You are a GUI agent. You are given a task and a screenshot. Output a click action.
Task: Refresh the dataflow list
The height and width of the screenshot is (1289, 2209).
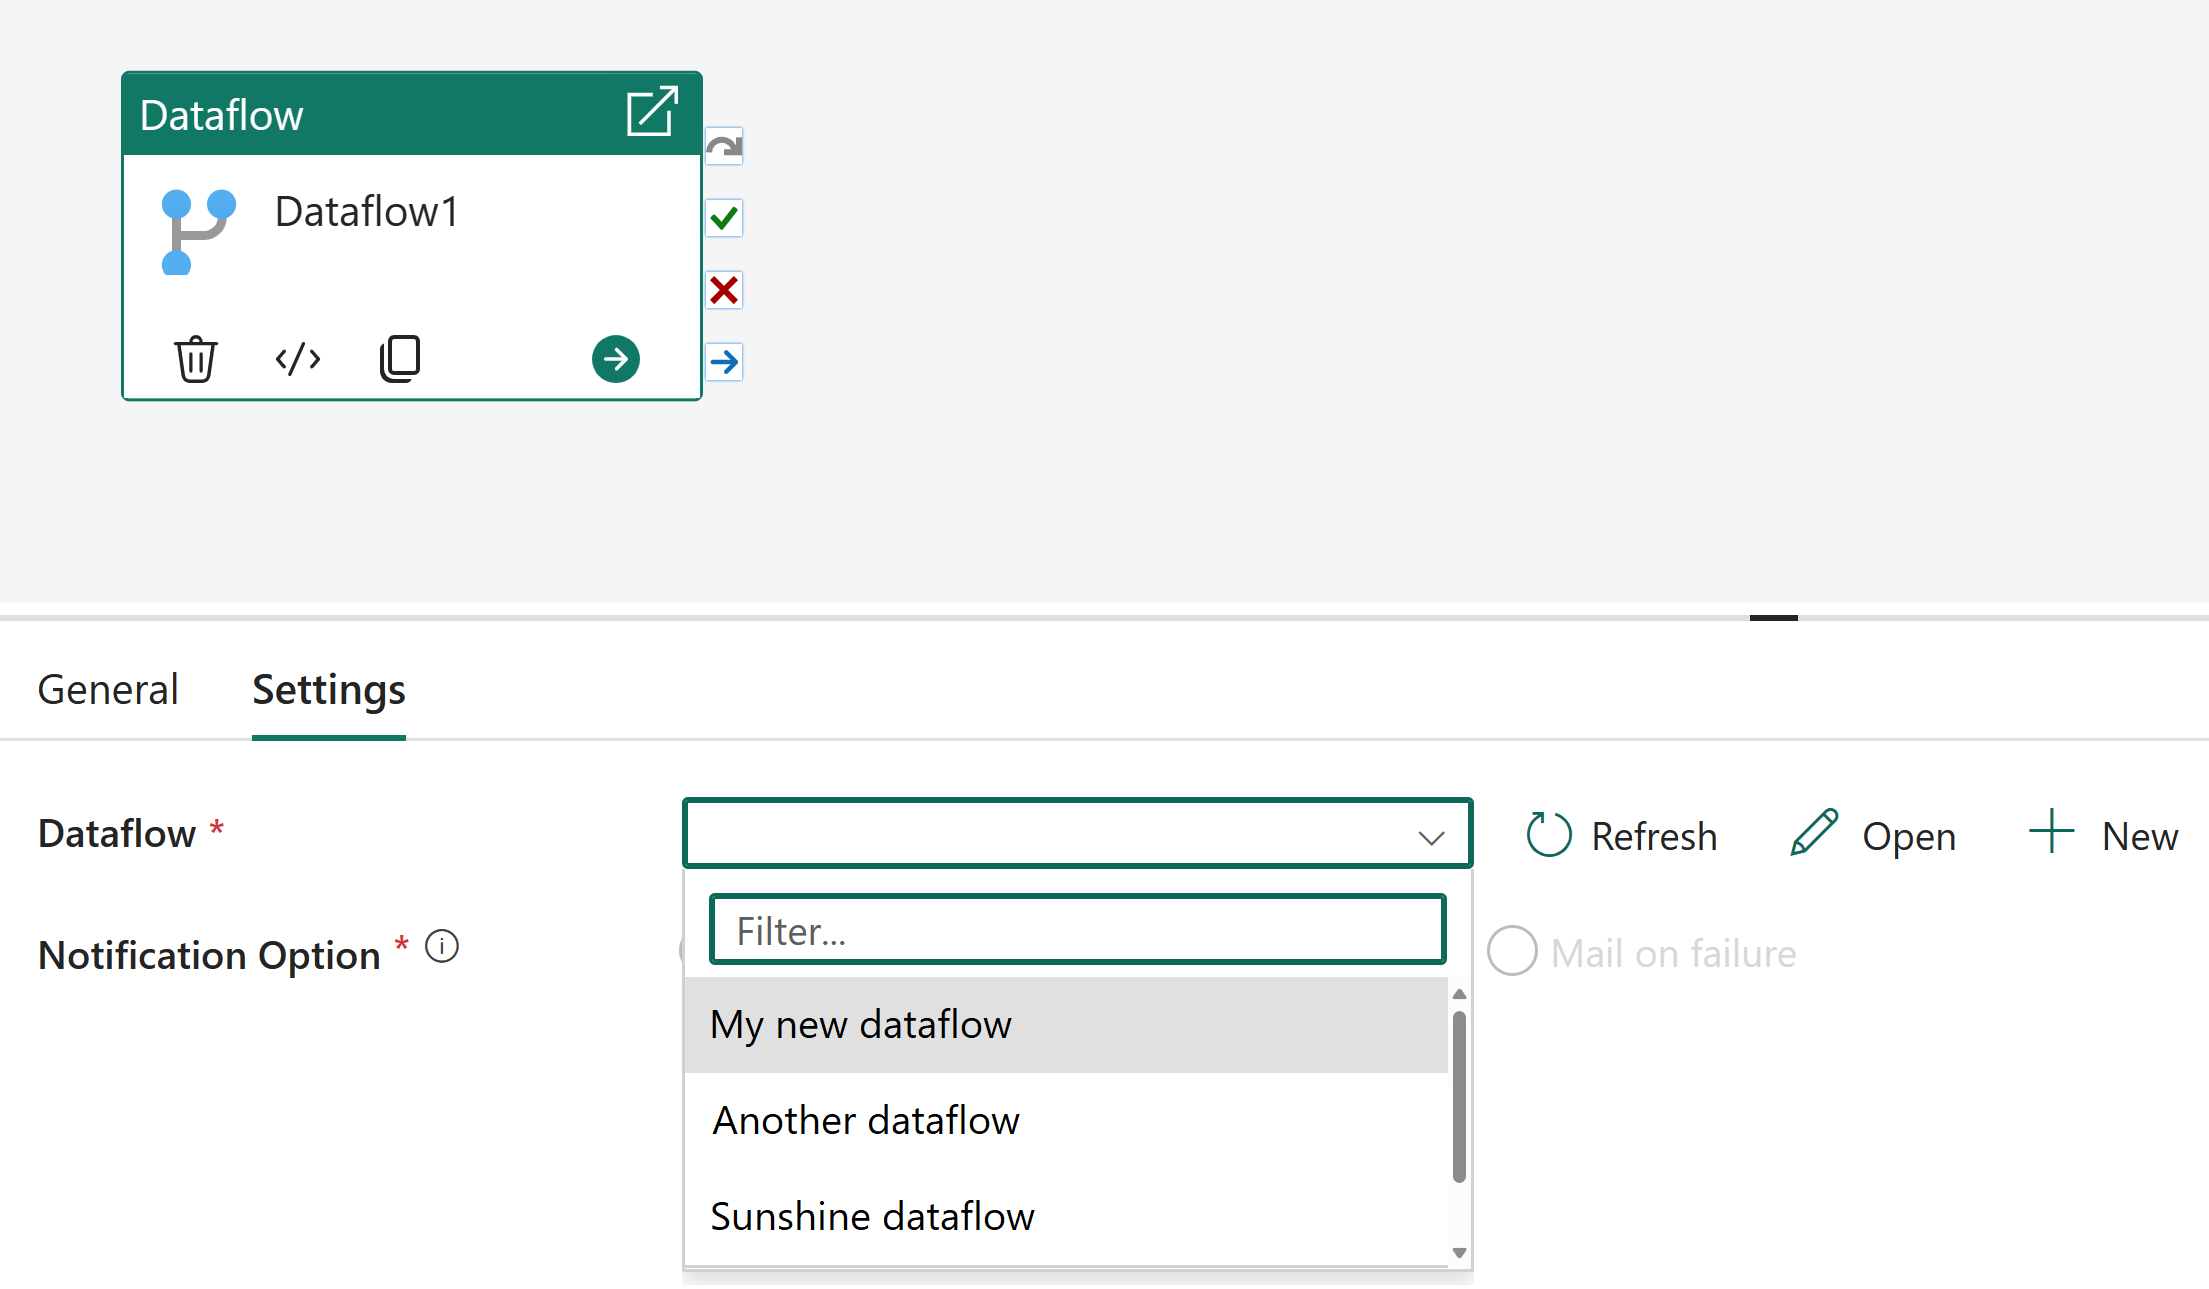1621,835
